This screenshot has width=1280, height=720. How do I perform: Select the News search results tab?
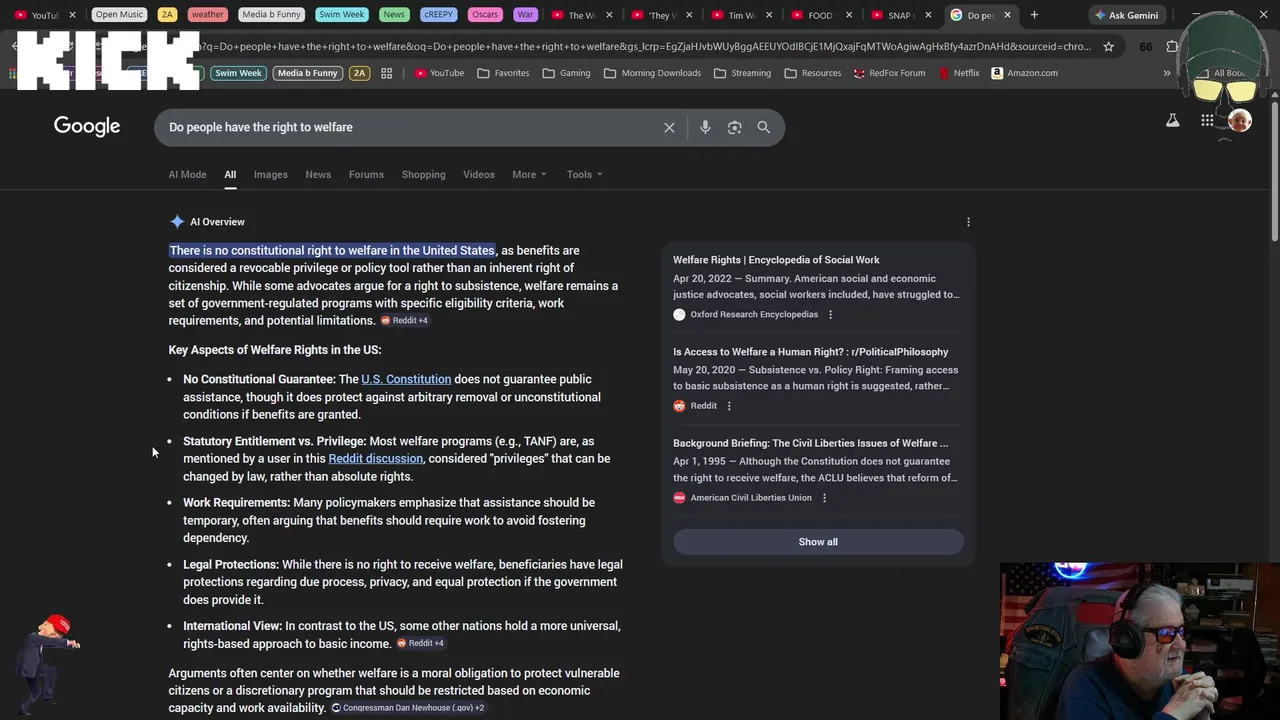(318, 174)
